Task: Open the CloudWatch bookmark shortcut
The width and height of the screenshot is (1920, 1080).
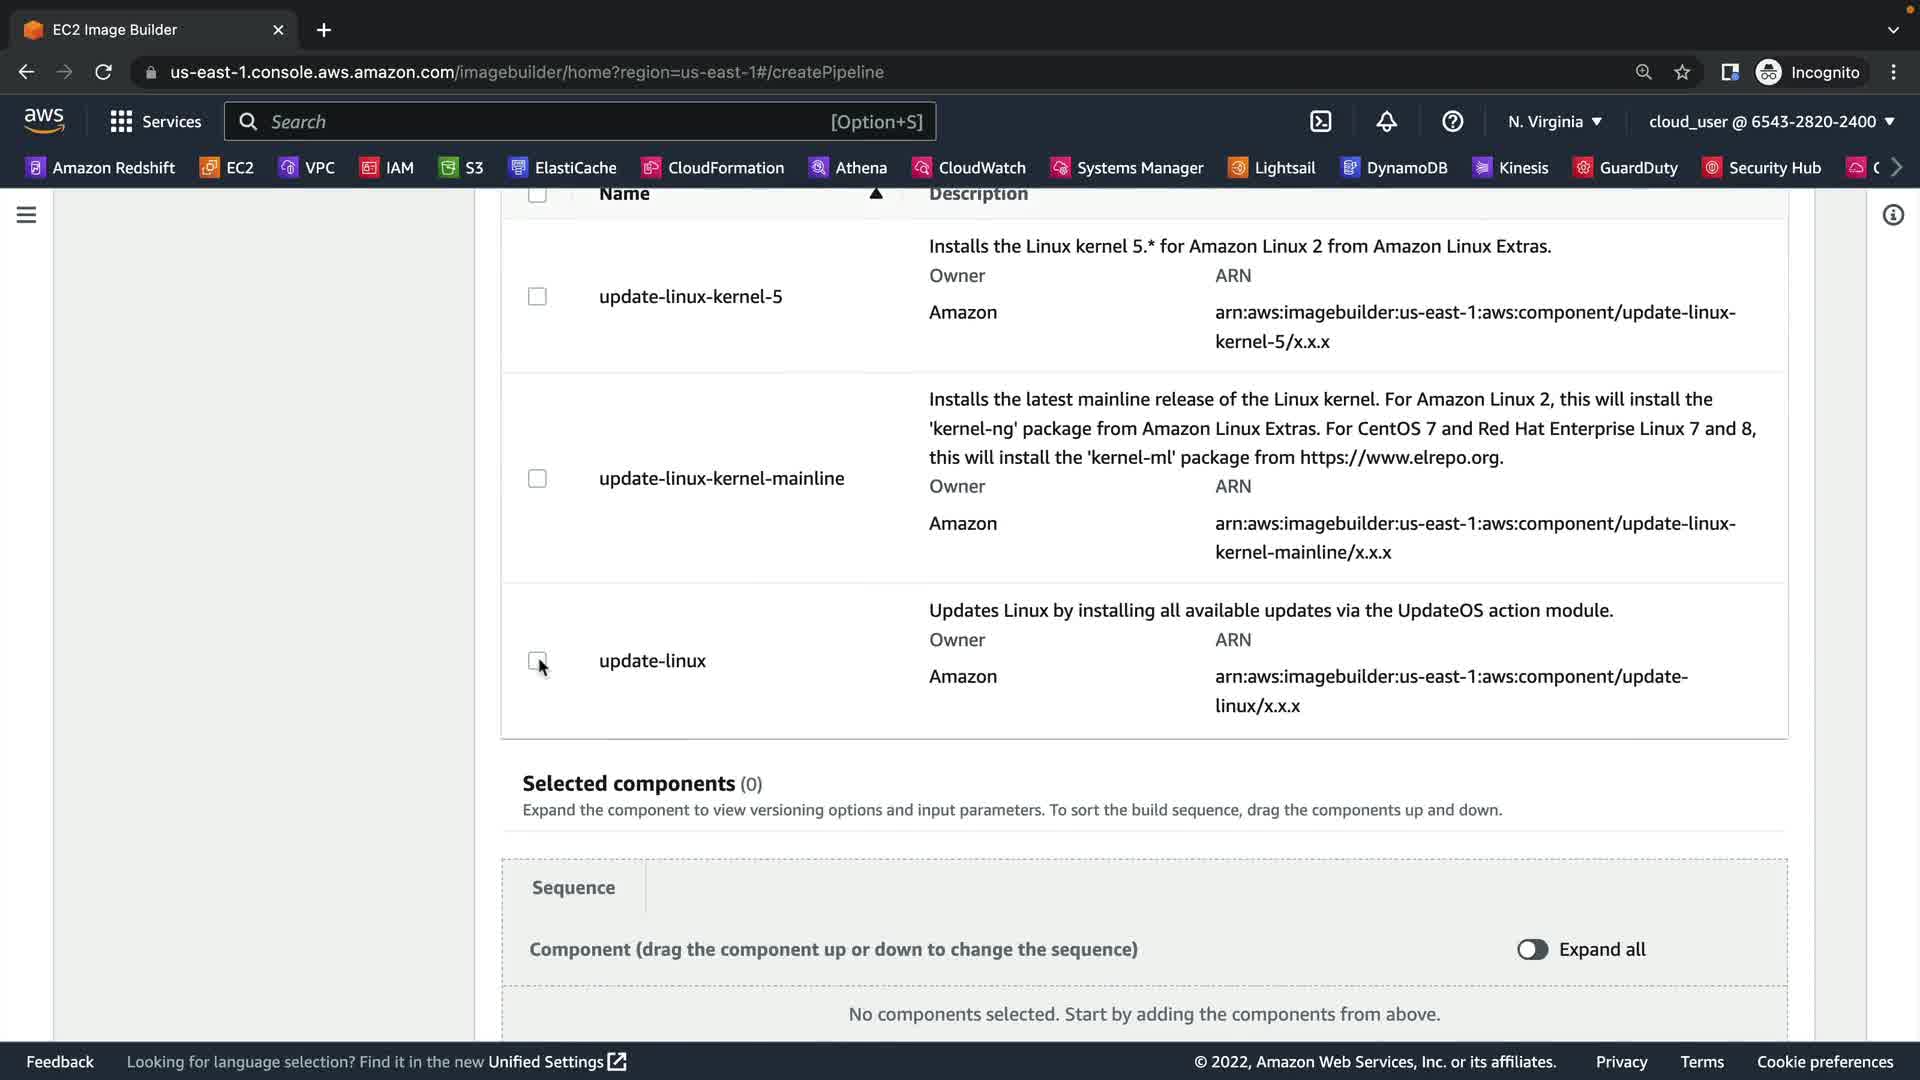Action: (x=968, y=167)
